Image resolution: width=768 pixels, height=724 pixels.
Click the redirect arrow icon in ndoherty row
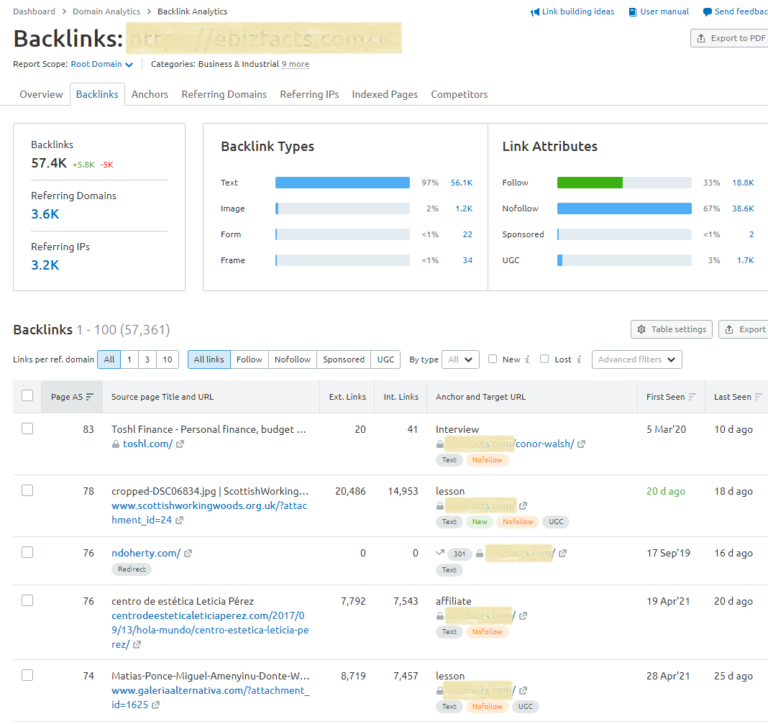[x=440, y=553]
